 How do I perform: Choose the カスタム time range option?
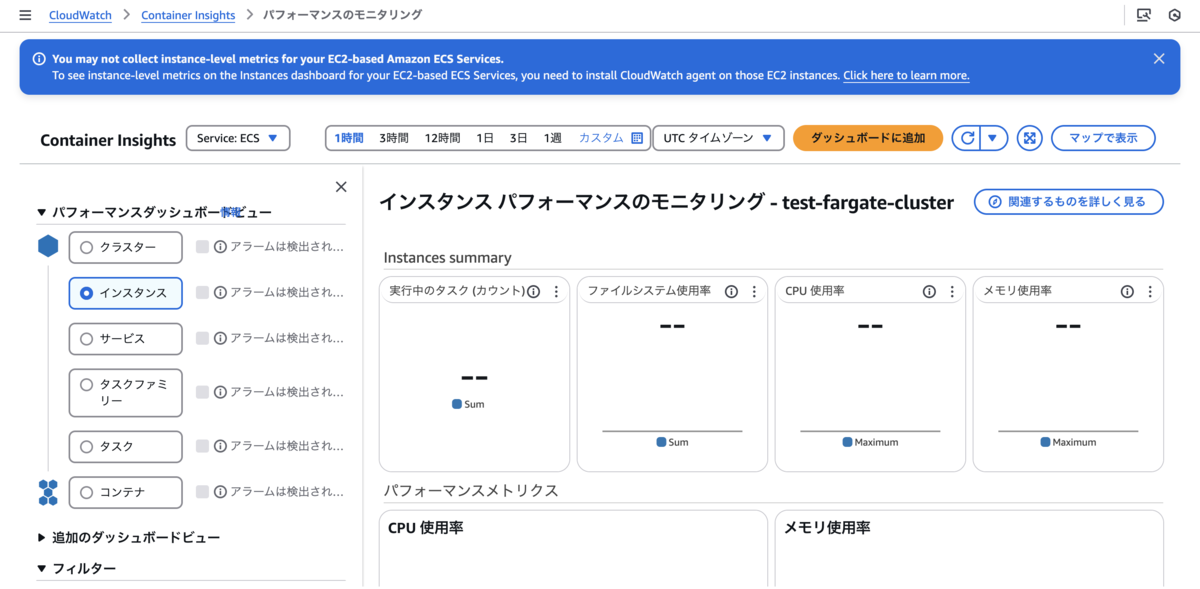pos(601,138)
